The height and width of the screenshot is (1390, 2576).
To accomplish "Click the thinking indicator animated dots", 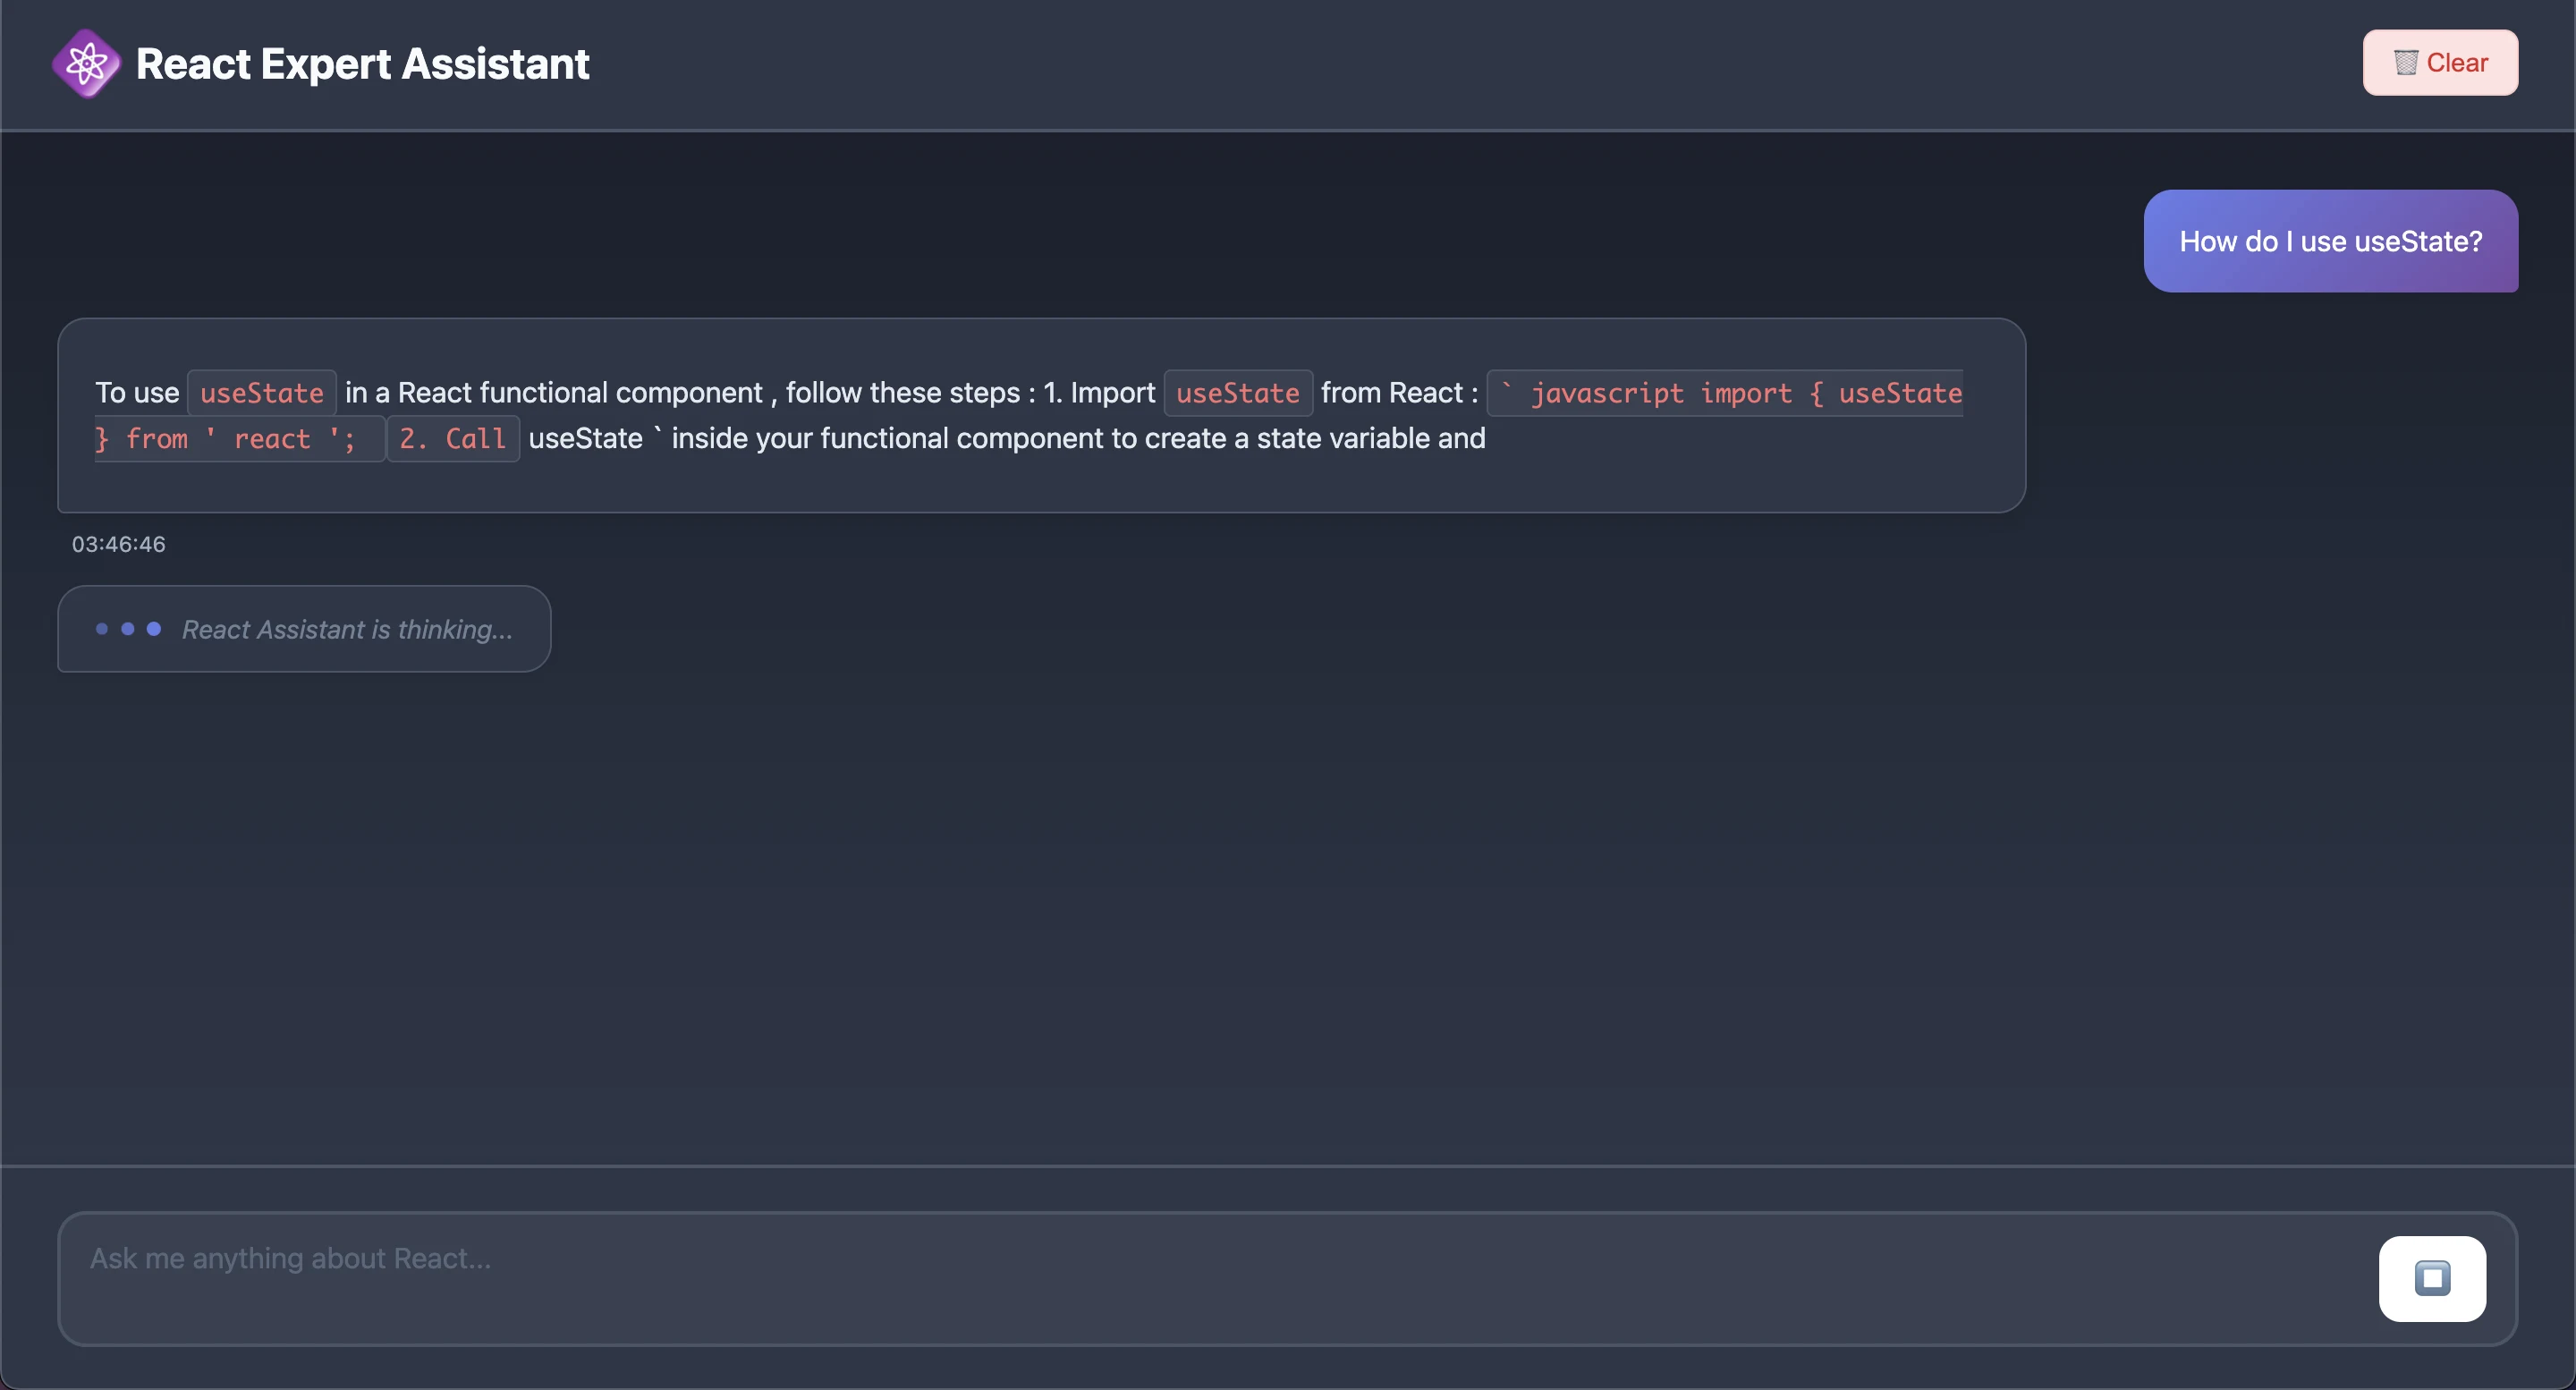I will (128, 629).
